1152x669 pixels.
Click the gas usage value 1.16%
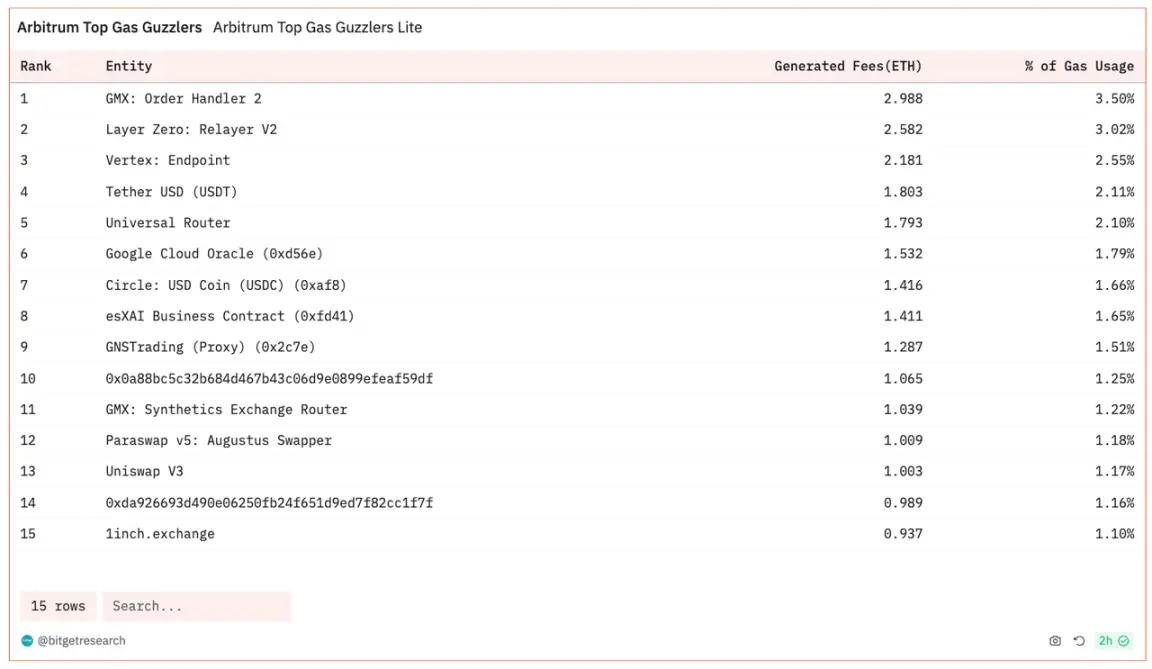tap(1115, 502)
